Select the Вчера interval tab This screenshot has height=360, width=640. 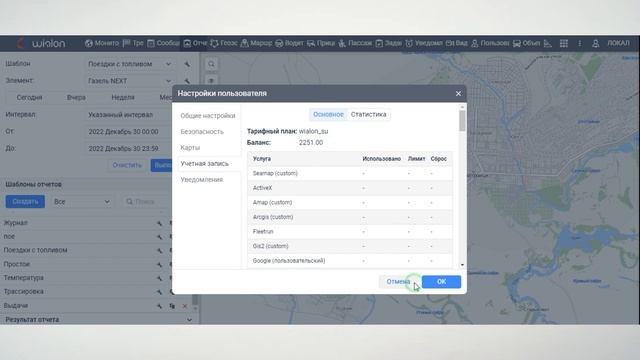click(x=76, y=98)
